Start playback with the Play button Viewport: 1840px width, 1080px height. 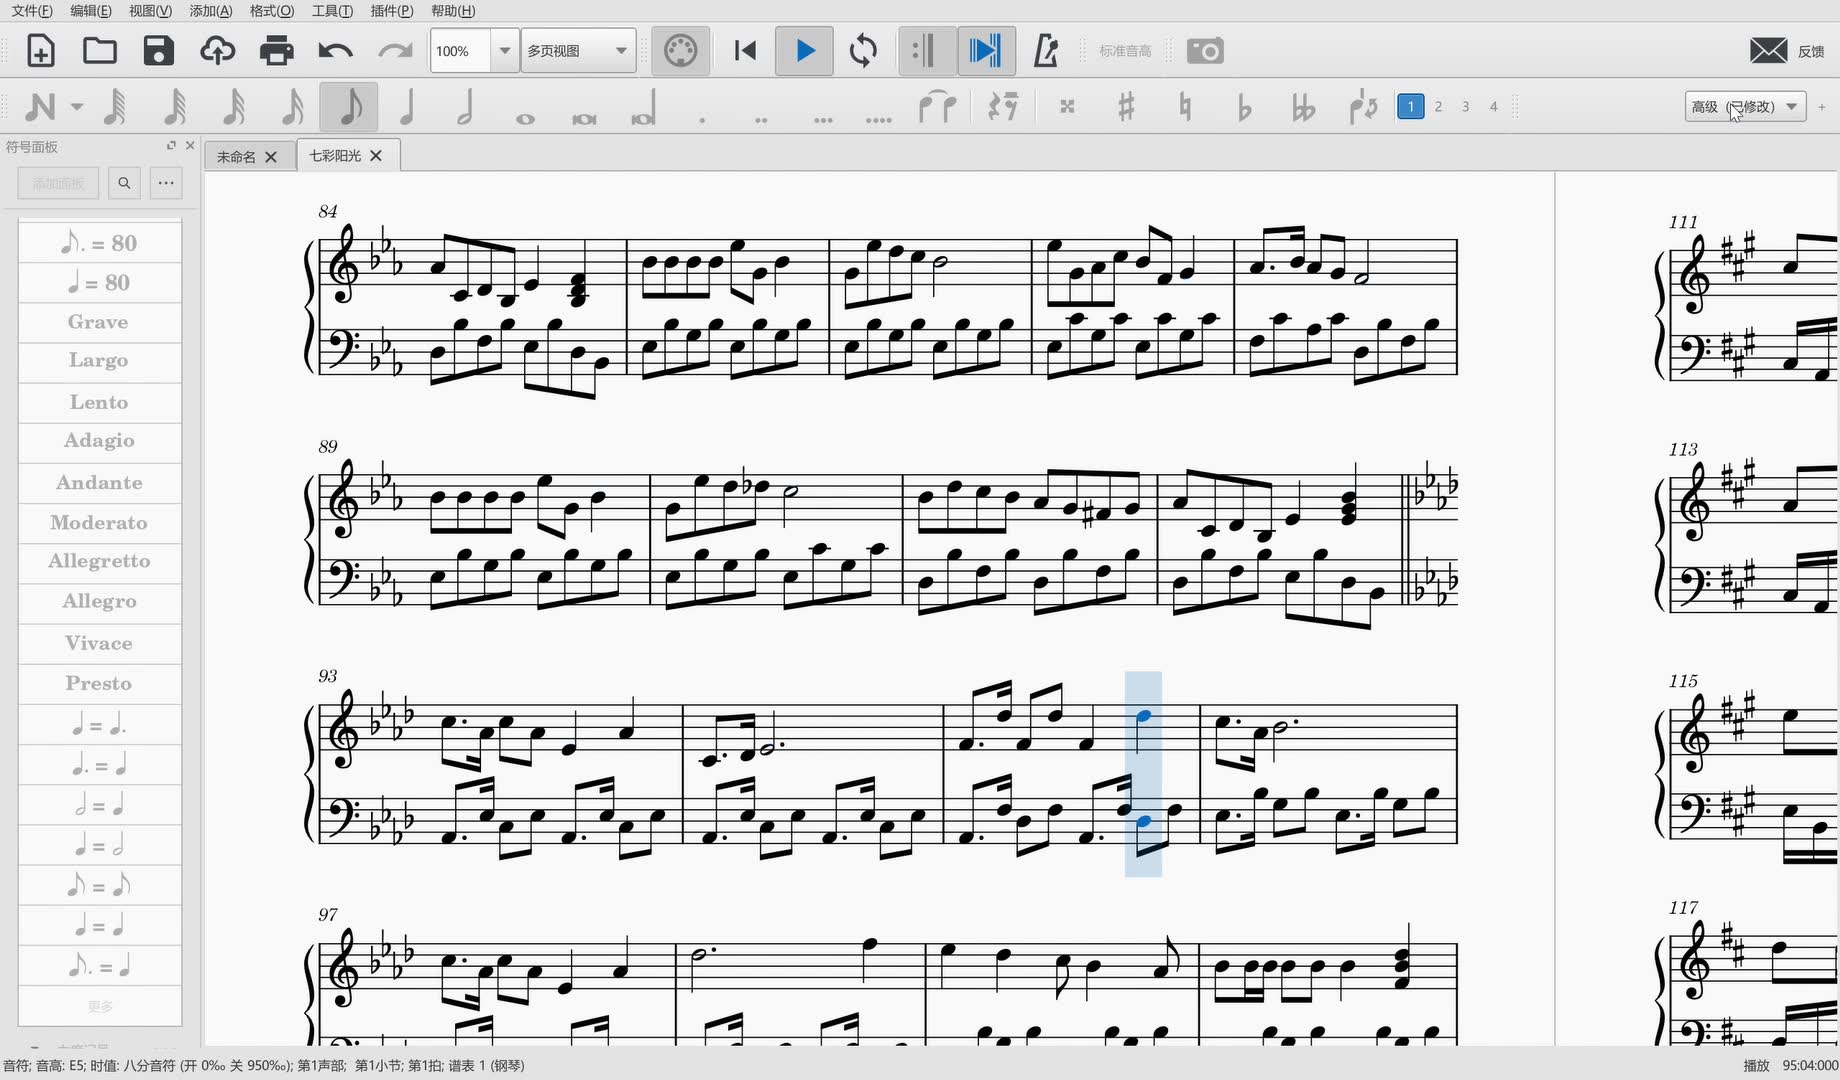tap(805, 51)
